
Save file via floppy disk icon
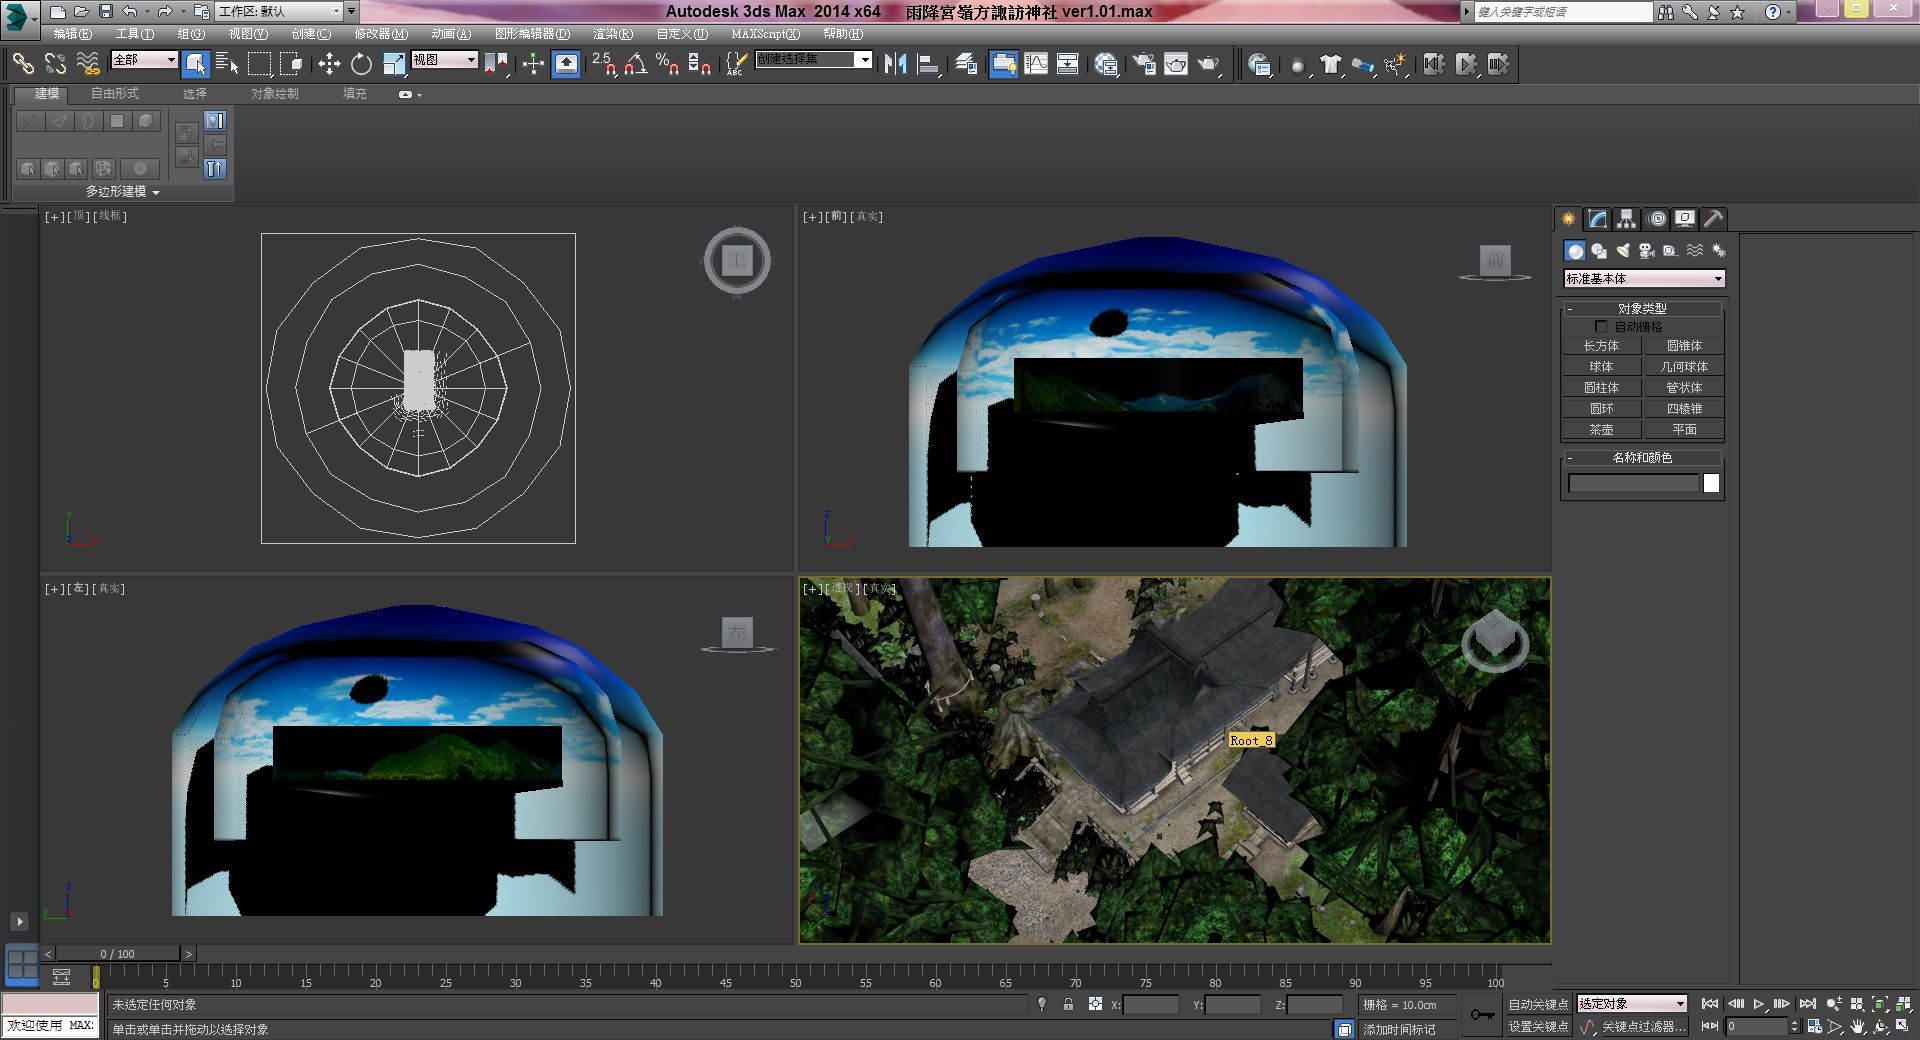coord(105,12)
